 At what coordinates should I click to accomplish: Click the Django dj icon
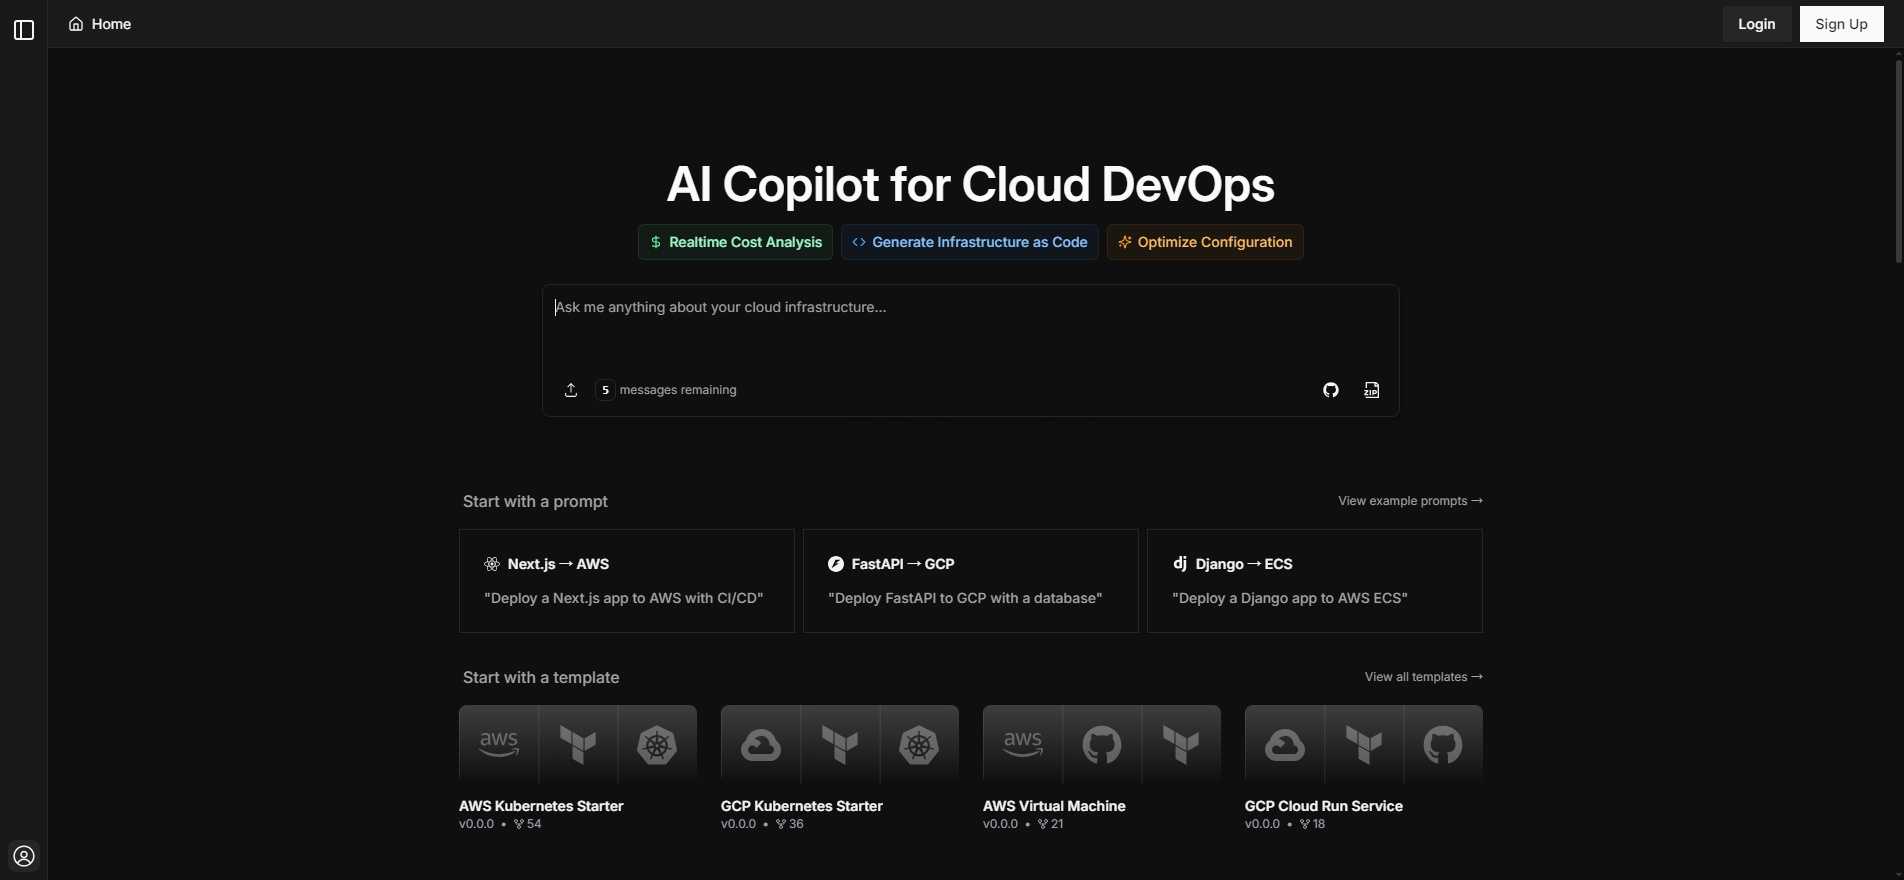click(x=1180, y=563)
